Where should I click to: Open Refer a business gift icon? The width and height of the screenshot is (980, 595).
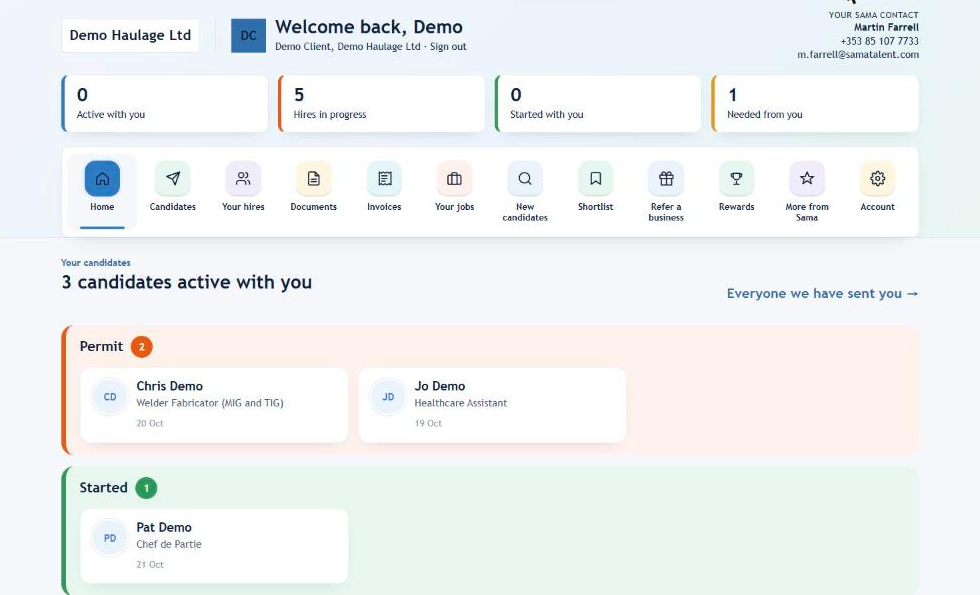pos(666,179)
